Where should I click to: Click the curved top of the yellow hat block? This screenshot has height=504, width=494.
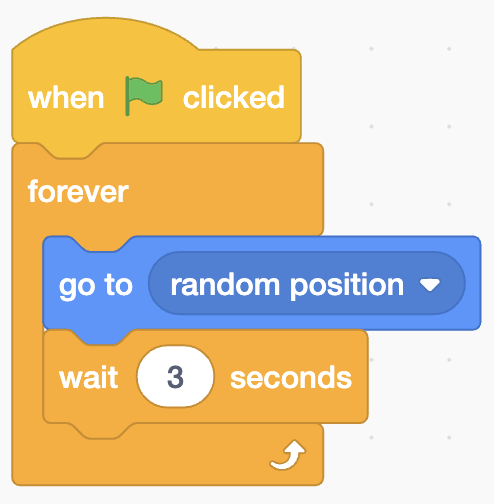pos(105,33)
